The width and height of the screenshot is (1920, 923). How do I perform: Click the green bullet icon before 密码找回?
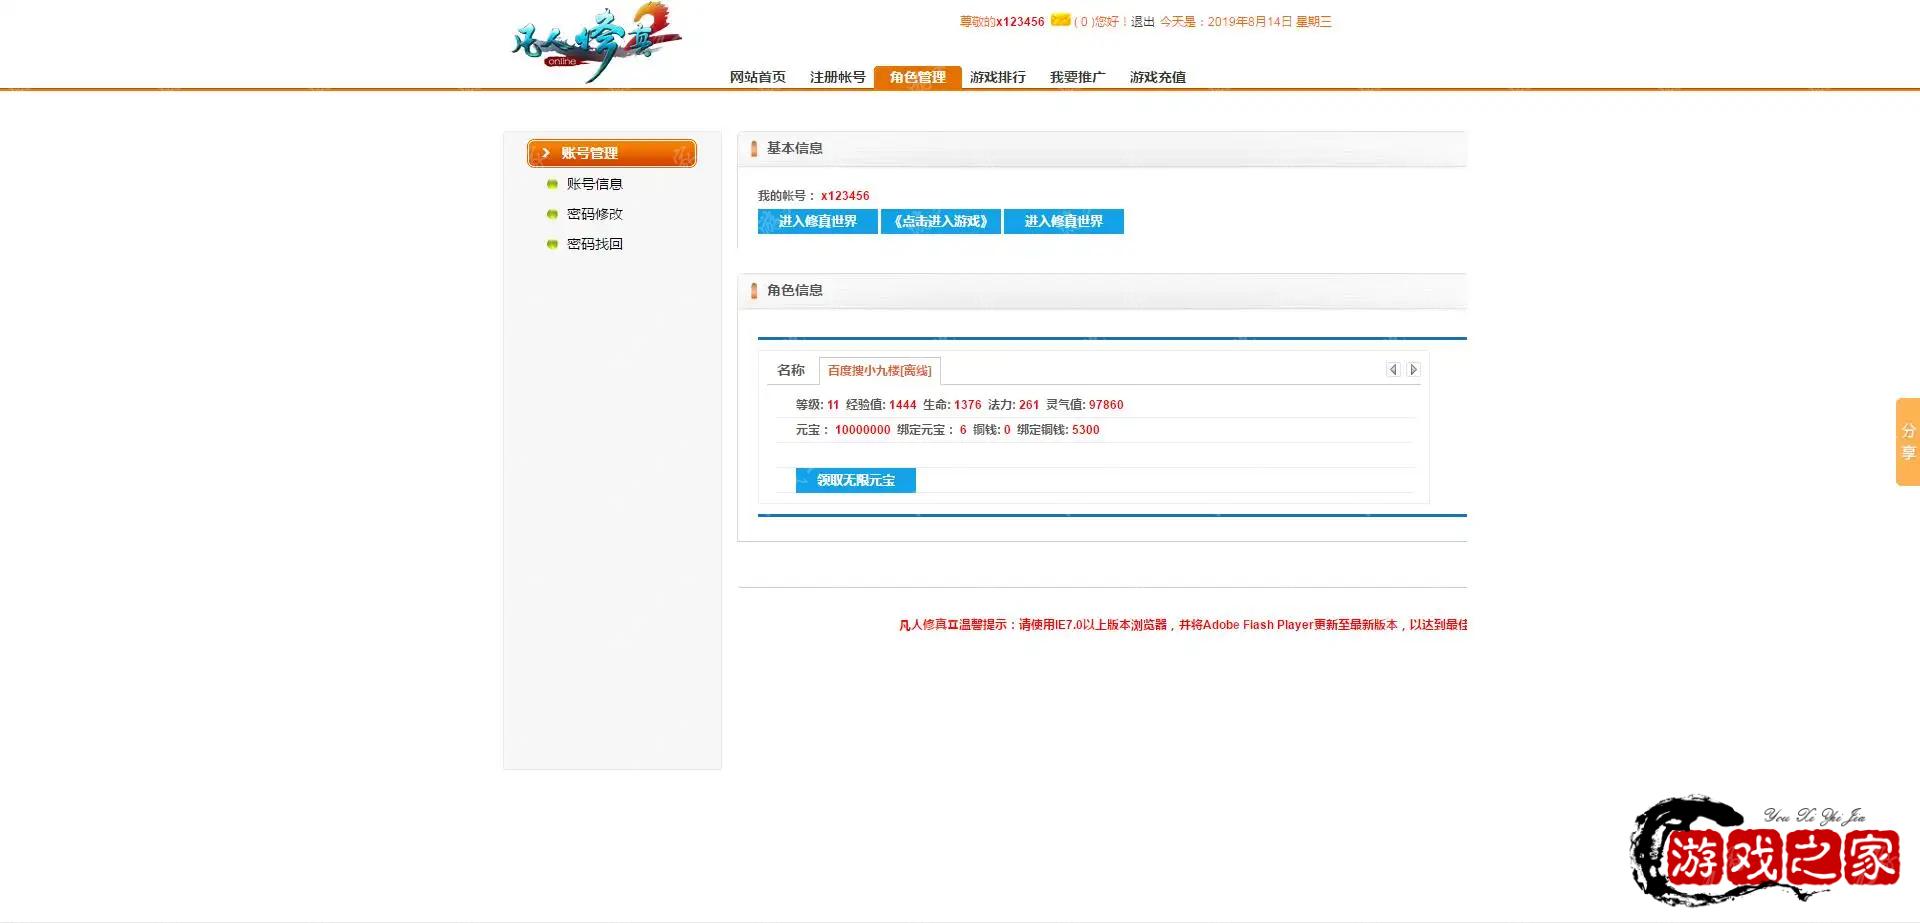(x=552, y=243)
